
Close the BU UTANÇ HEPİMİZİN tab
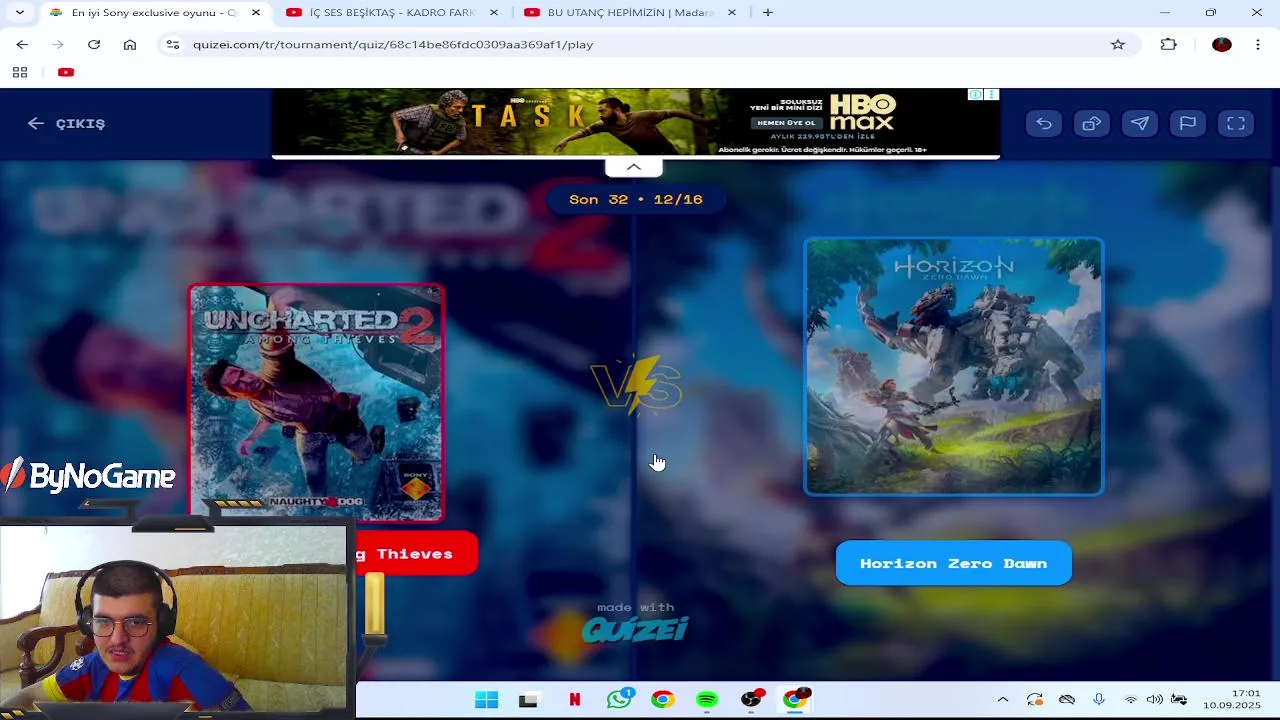tap(732, 12)
